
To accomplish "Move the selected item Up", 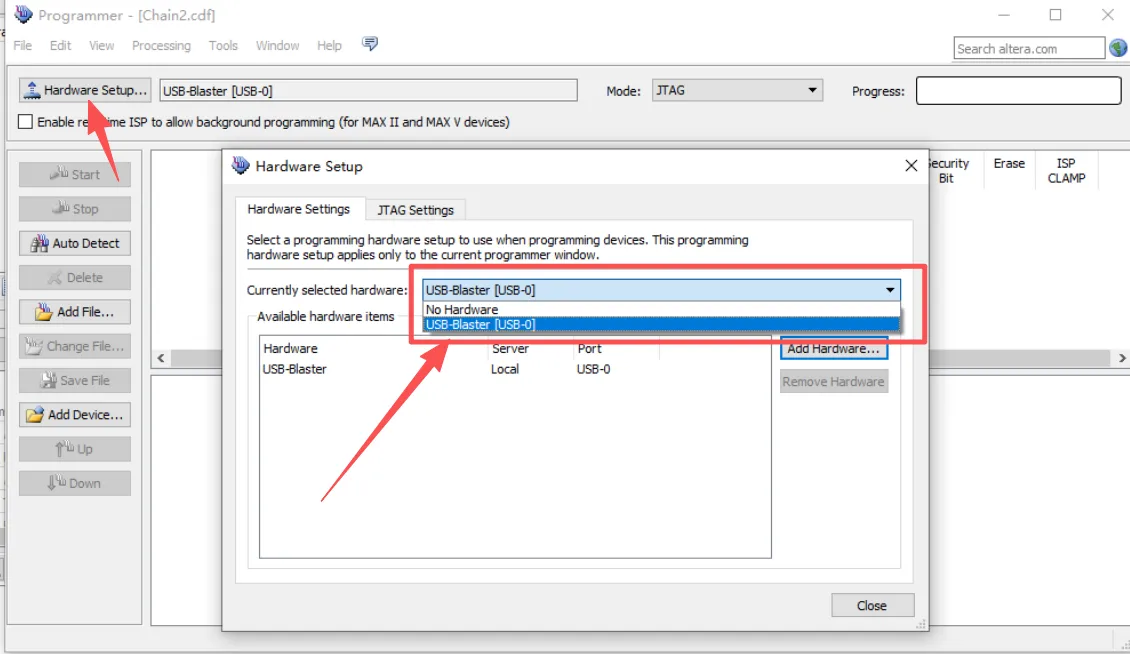I will coord(75,448).
